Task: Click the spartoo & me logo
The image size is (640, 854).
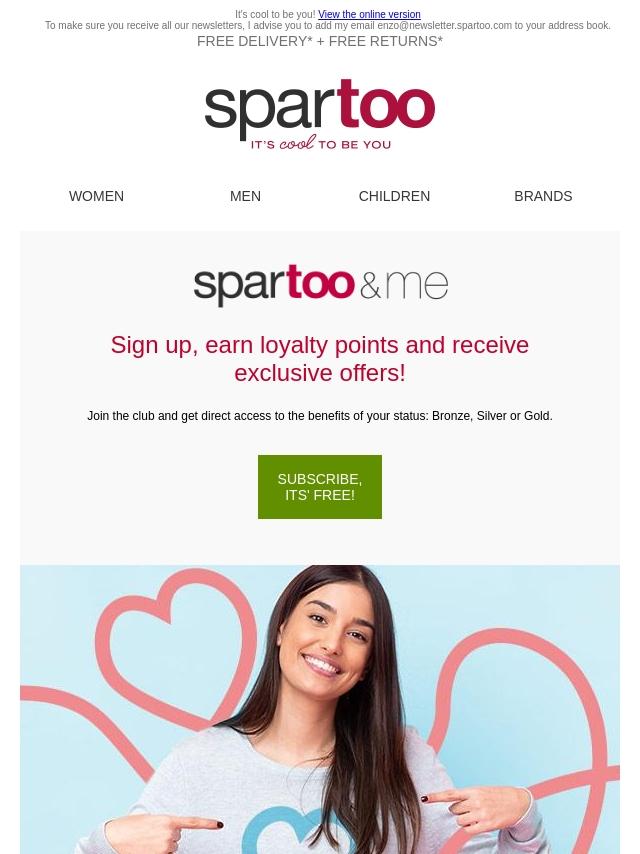Action: [x=320, y=284]
